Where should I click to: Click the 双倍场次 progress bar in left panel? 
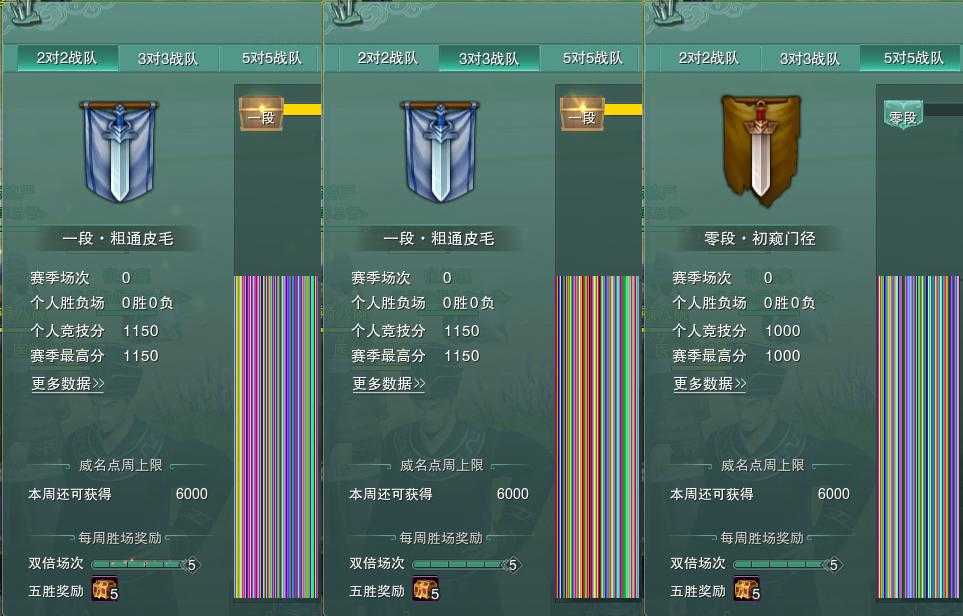[x=145, y=564]
